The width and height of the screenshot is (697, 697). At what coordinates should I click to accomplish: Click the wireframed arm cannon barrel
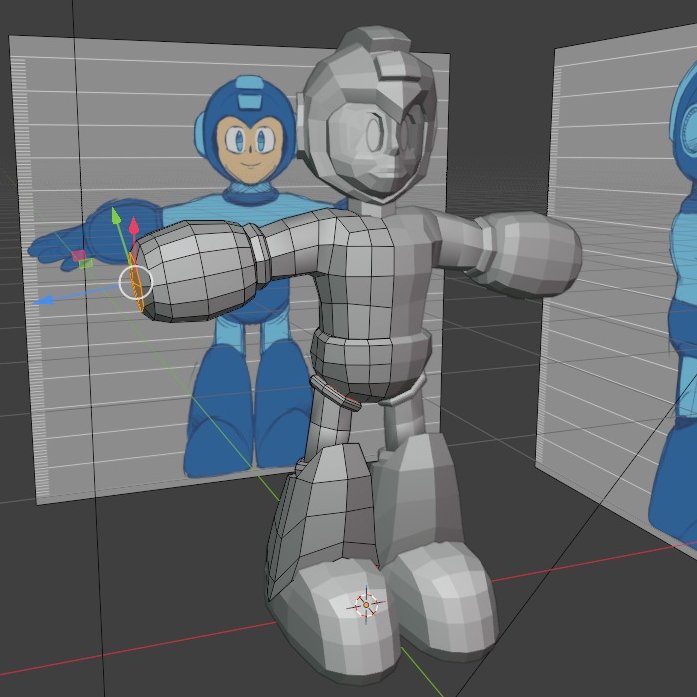tap(196, 270)
